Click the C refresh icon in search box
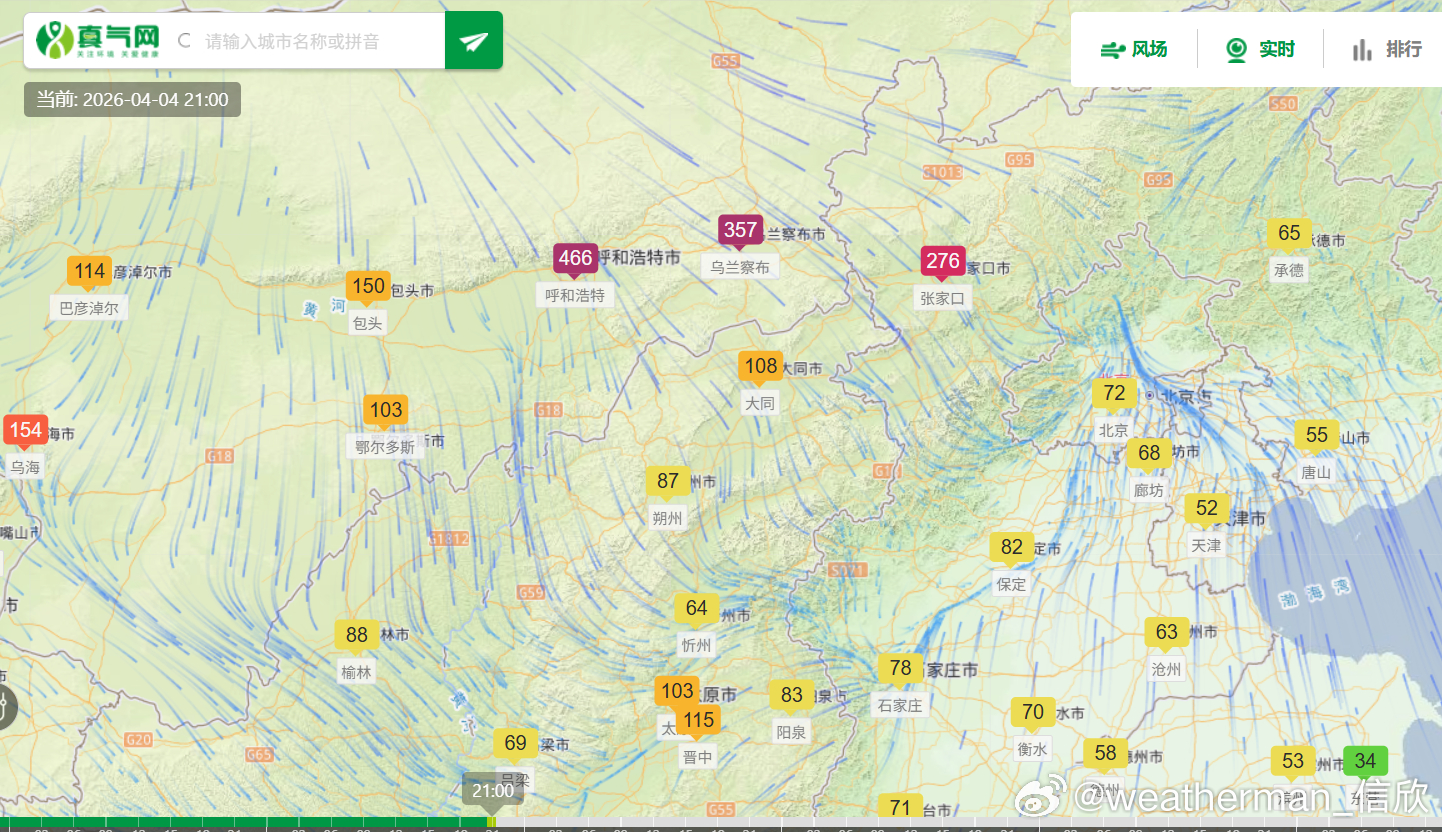This screenshot has width=1442, height=832. coord(183,41)
